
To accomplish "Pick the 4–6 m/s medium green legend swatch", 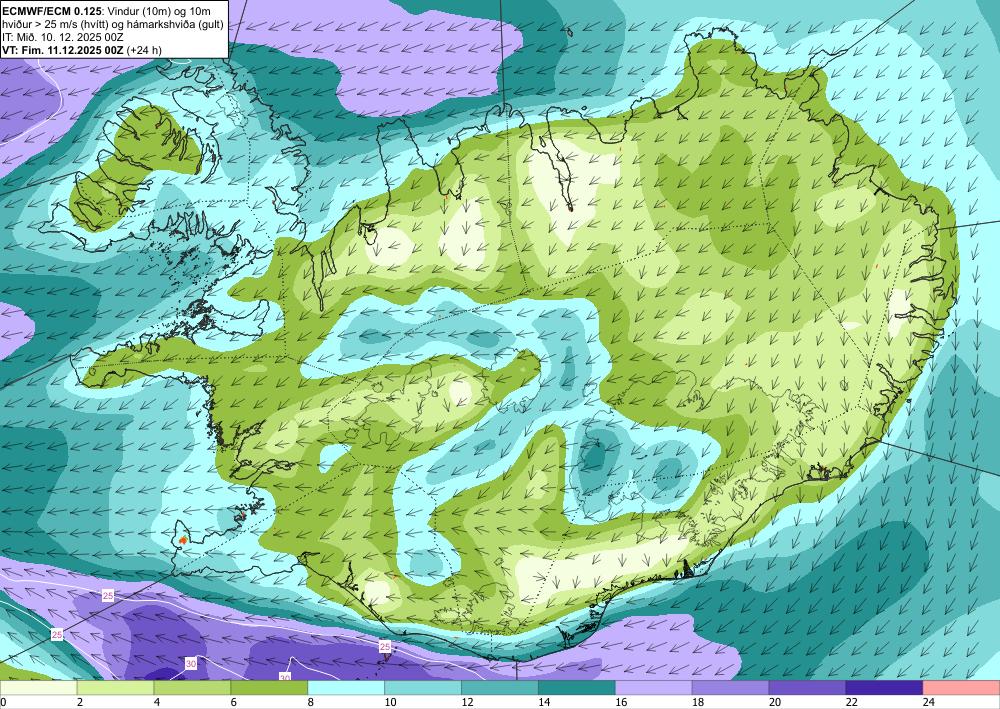I will tap(192, 688).
